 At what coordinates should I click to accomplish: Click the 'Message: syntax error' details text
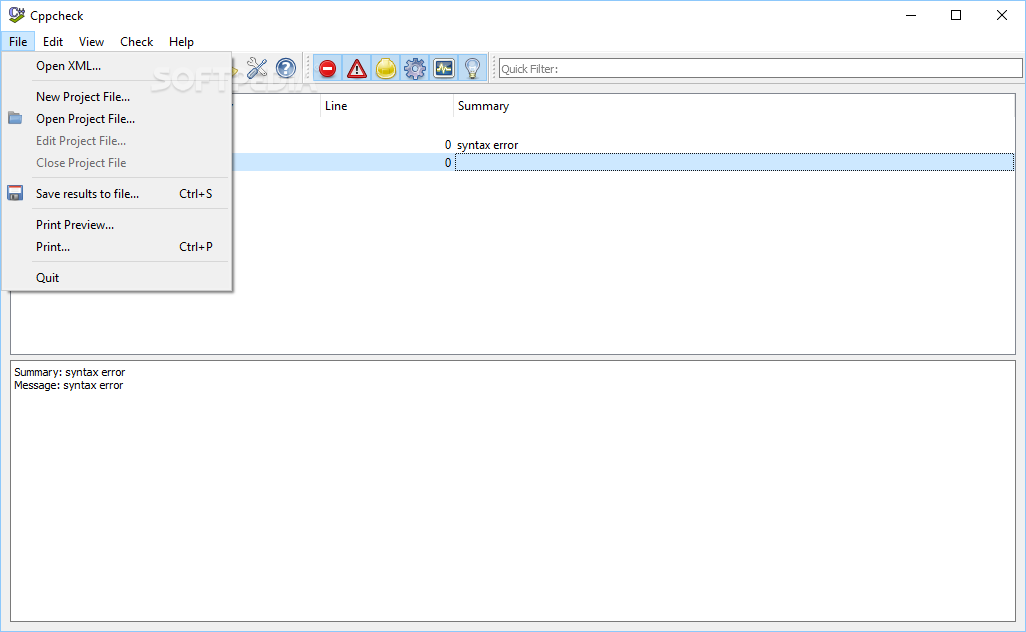tap(69, 385)
